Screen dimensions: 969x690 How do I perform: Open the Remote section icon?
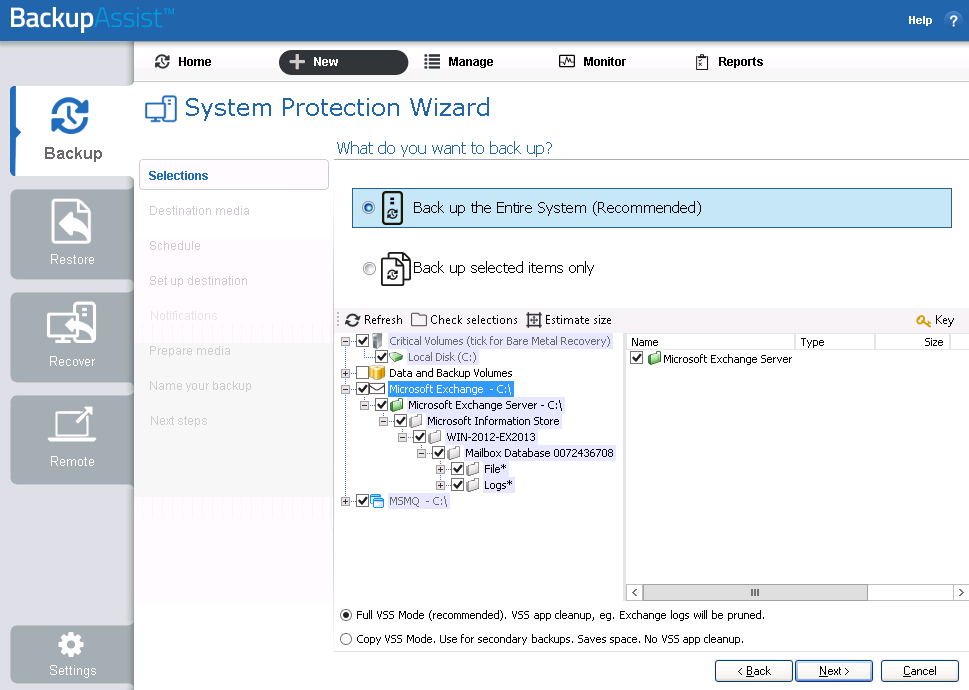coord(72,424)
